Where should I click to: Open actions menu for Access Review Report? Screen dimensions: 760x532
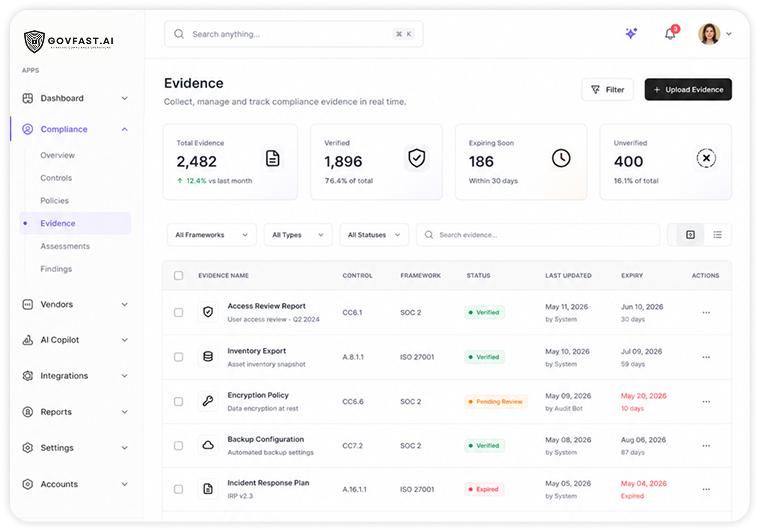click(x=706, y=313)
